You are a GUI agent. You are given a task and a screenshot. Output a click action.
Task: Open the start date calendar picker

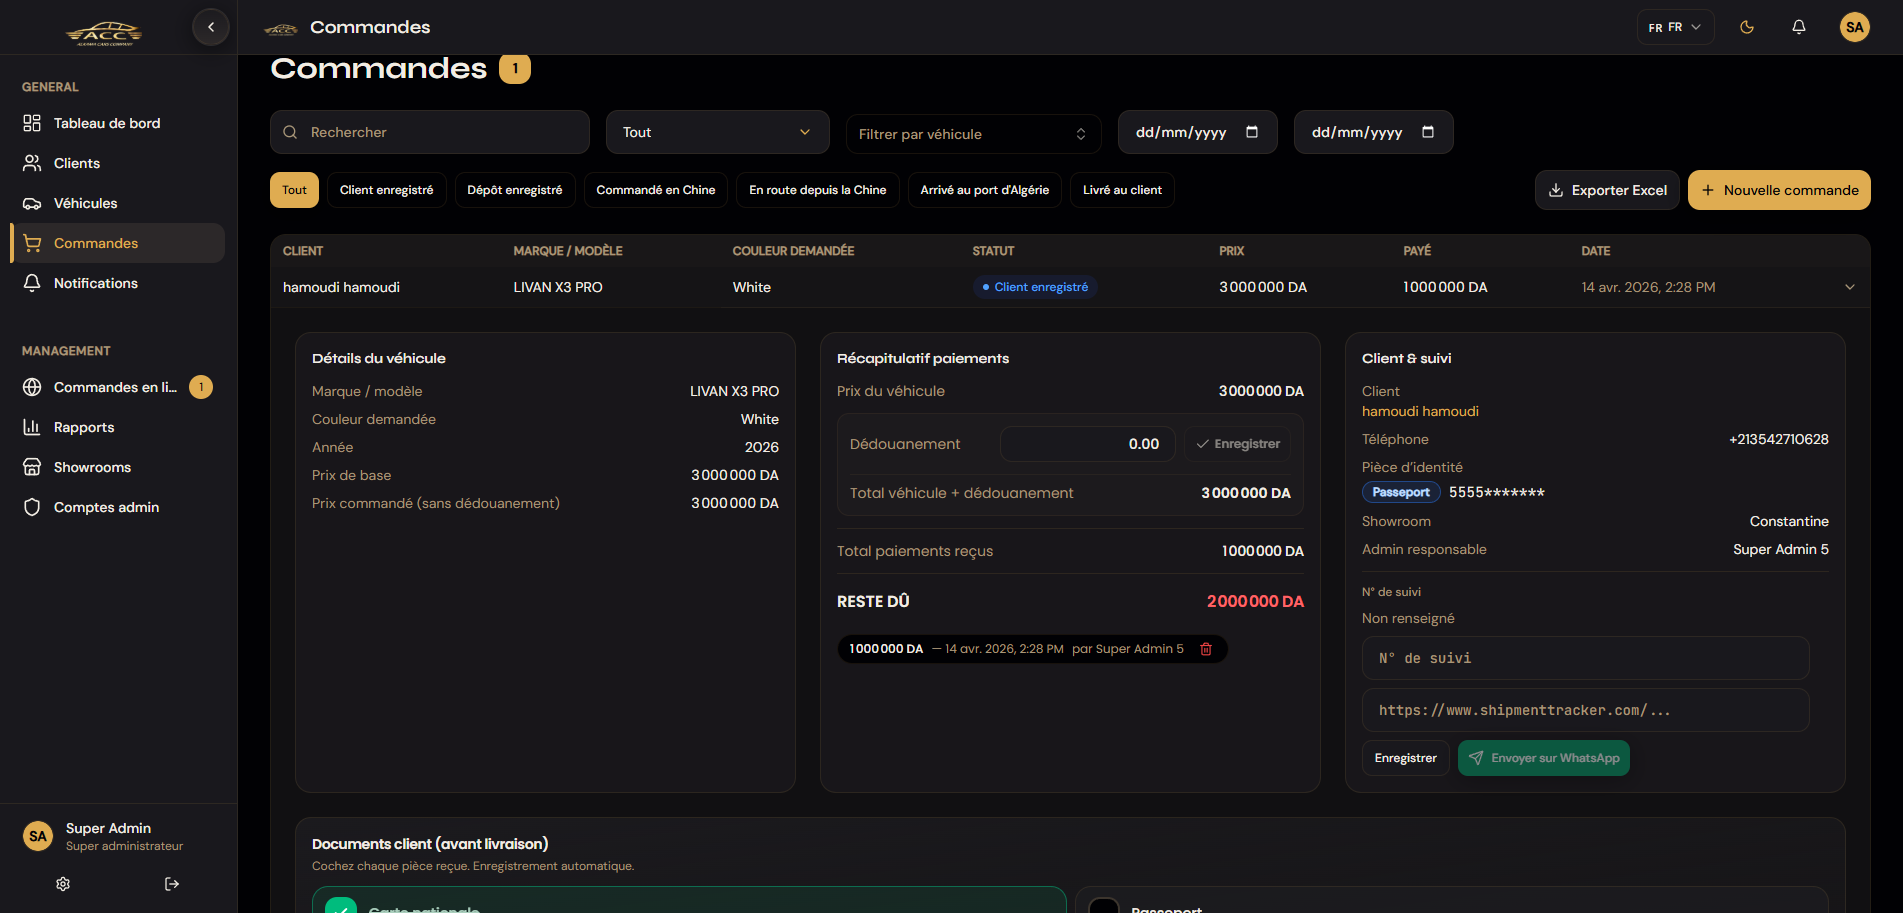coord(1252,132)
